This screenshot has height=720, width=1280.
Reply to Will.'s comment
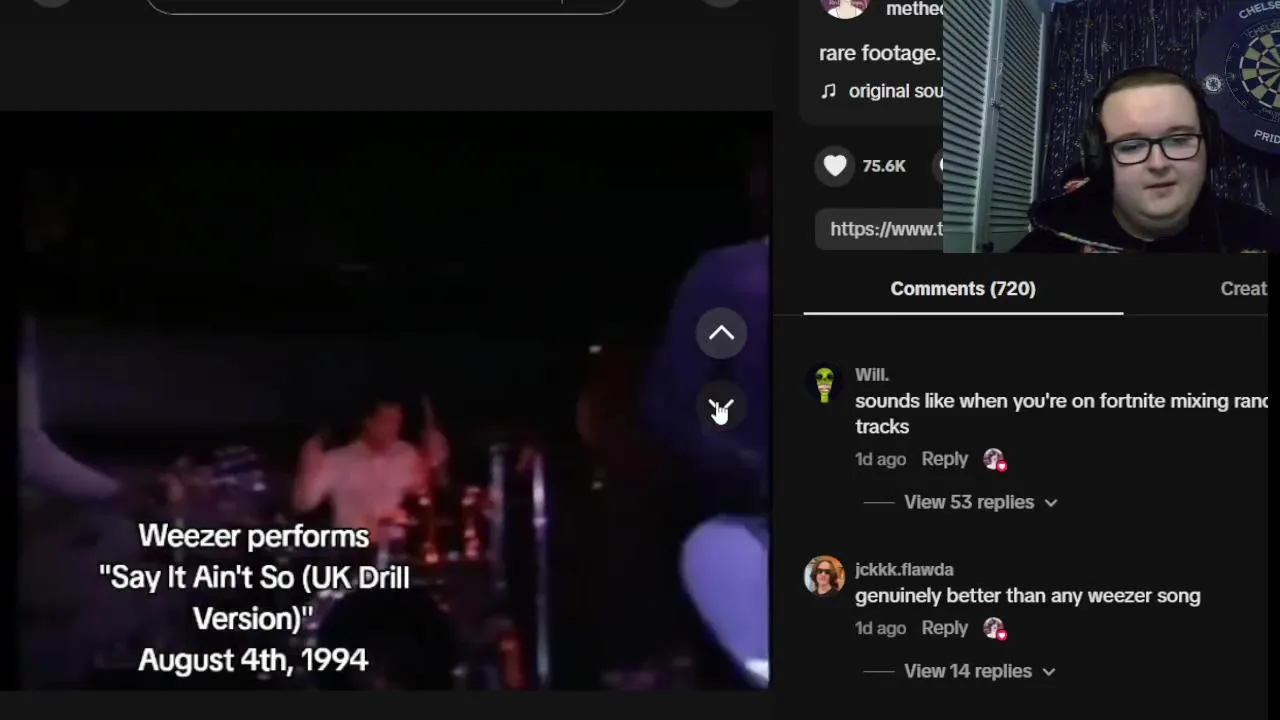point(944,459)
